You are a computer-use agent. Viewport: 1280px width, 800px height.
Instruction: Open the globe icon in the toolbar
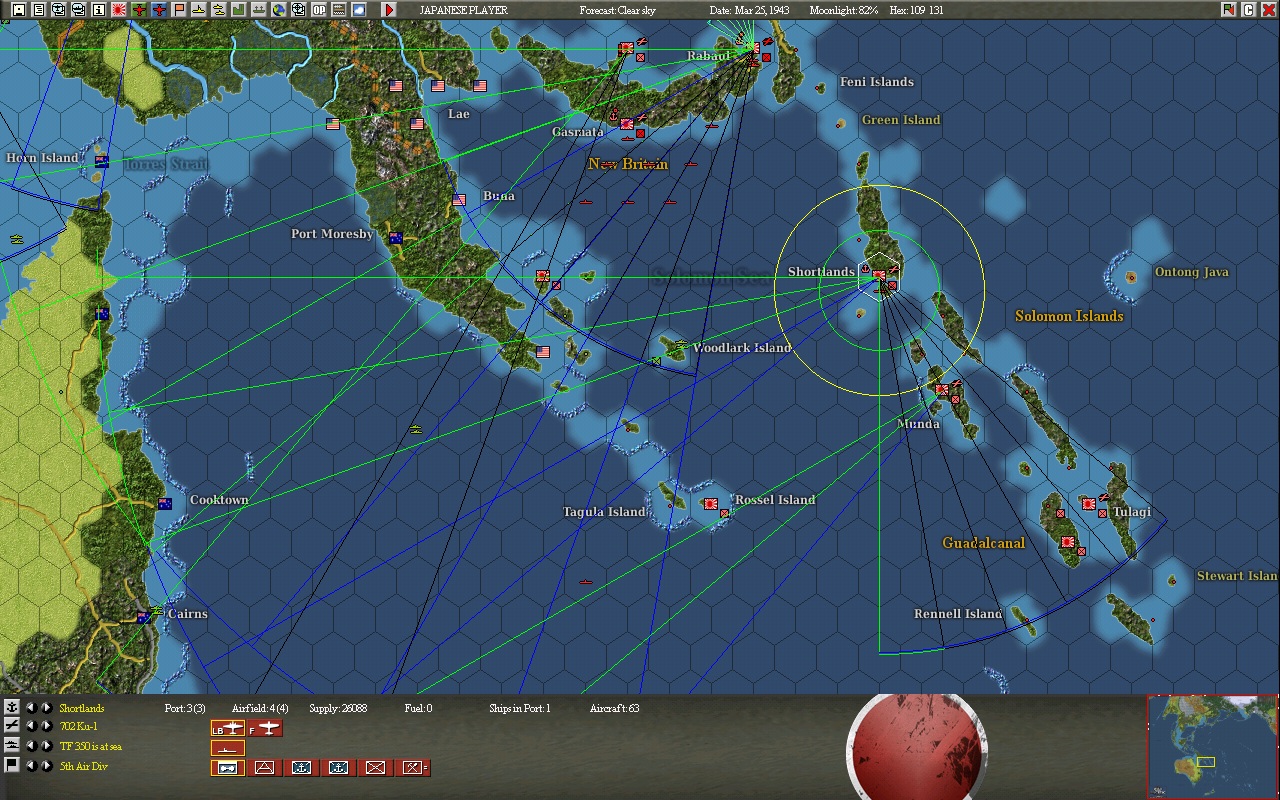pos(279,10)
